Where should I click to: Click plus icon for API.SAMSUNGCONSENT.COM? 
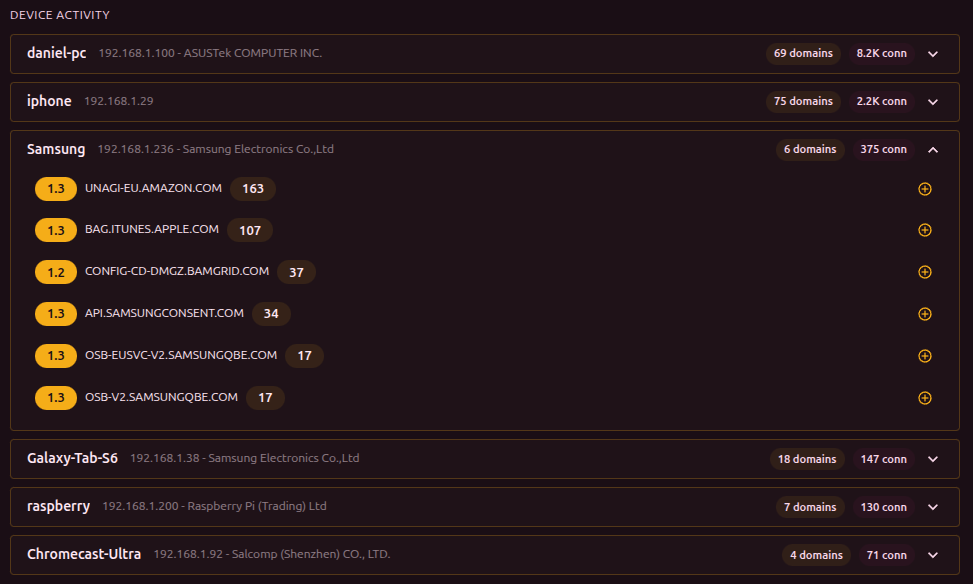[x=924, y=314]
